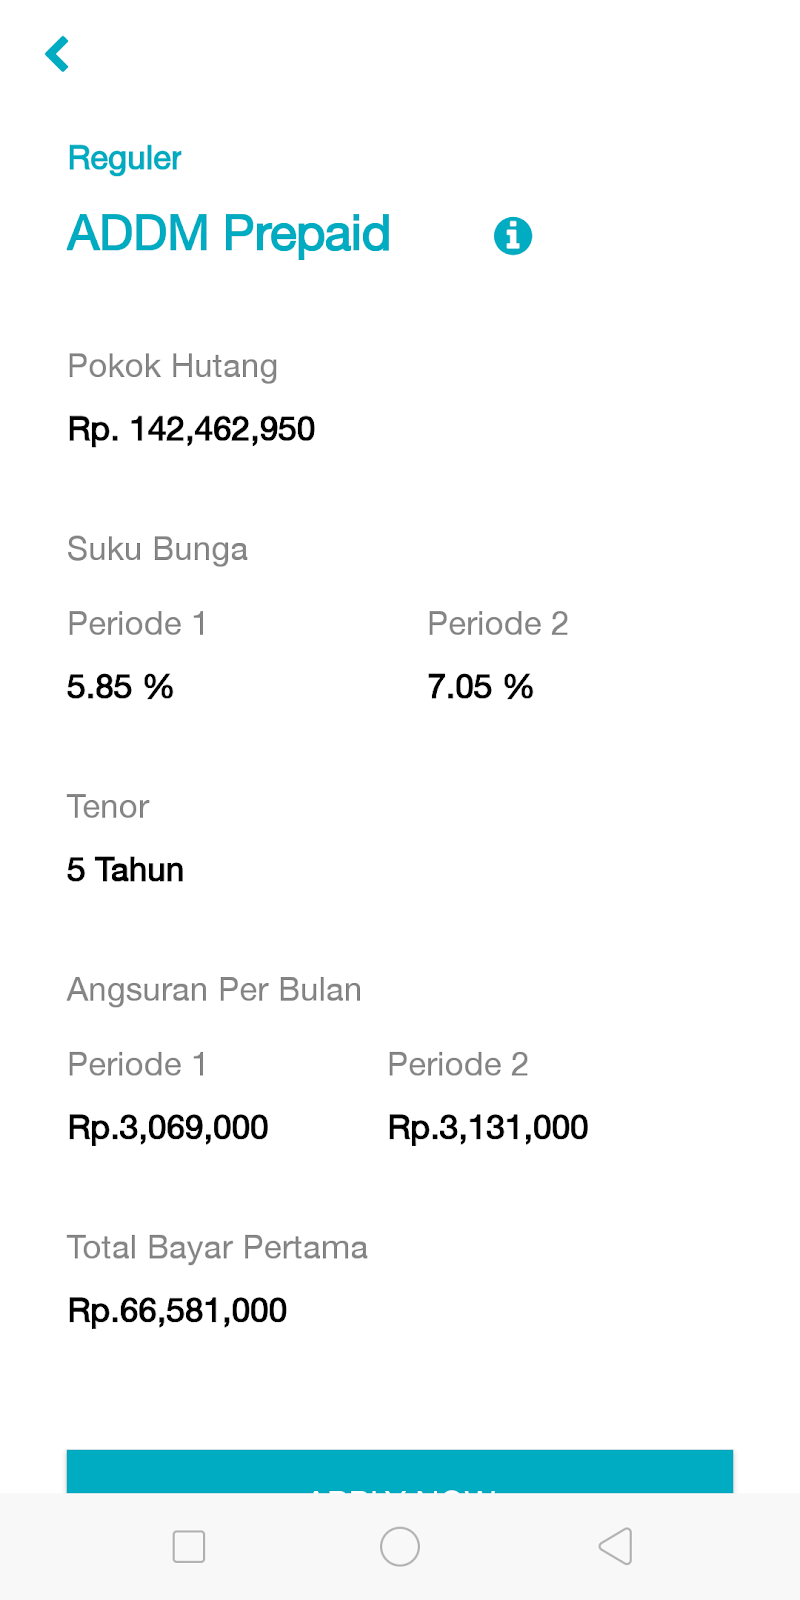This screenshot has width=800, height=1600.
Task: Select the 5 Tahun tenor value
Action: coord(125,870)
